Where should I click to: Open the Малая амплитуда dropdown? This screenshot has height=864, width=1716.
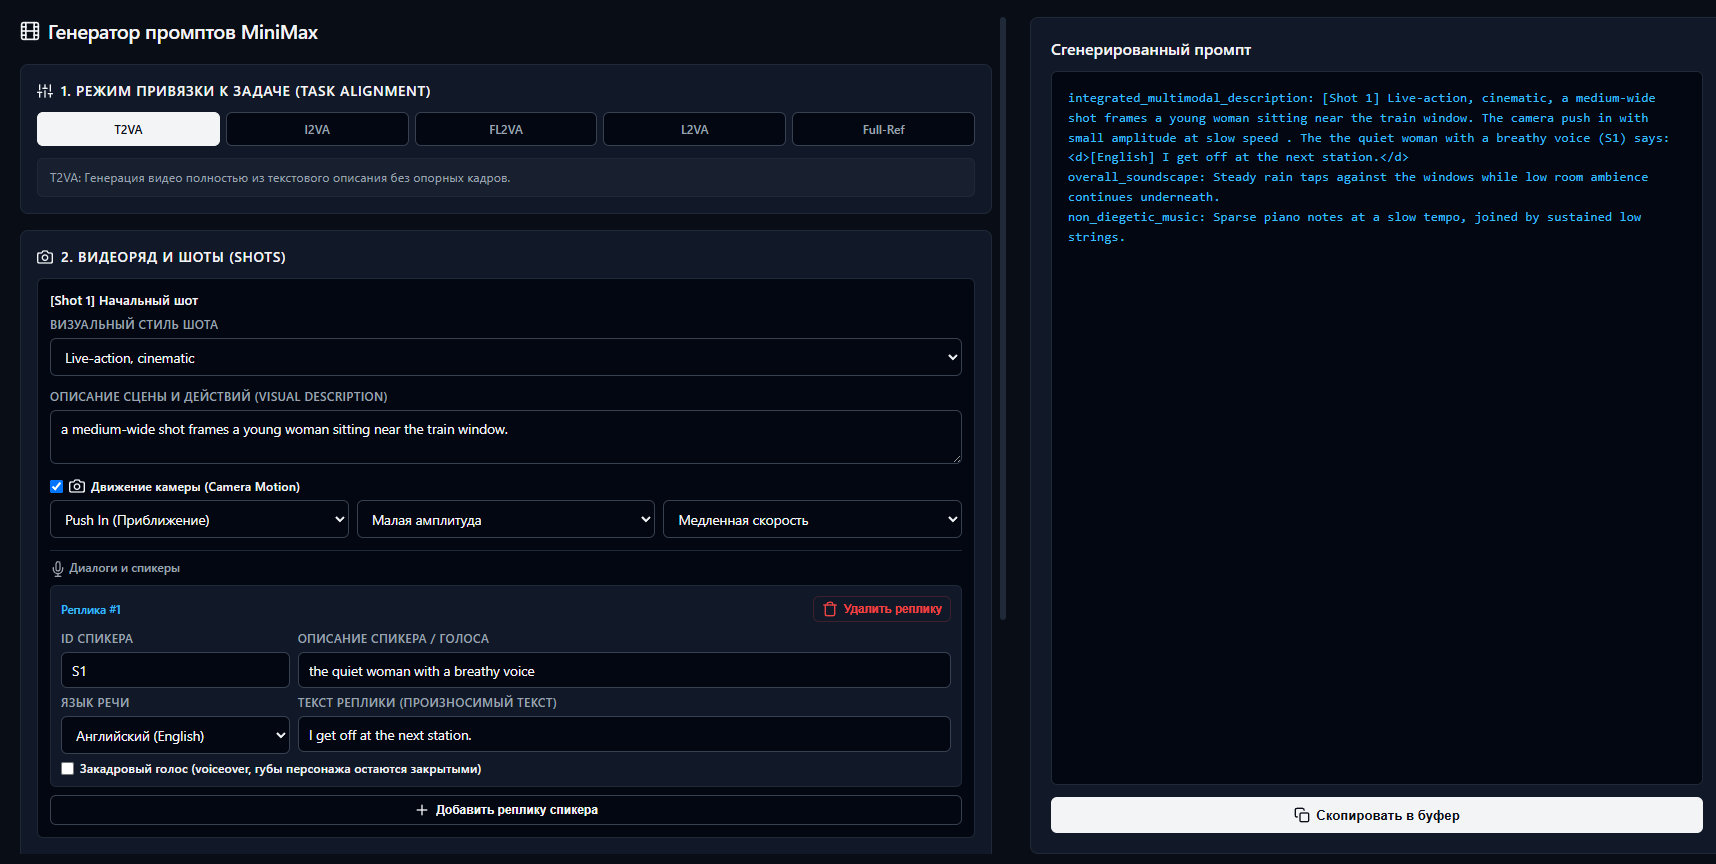[506, 519]
